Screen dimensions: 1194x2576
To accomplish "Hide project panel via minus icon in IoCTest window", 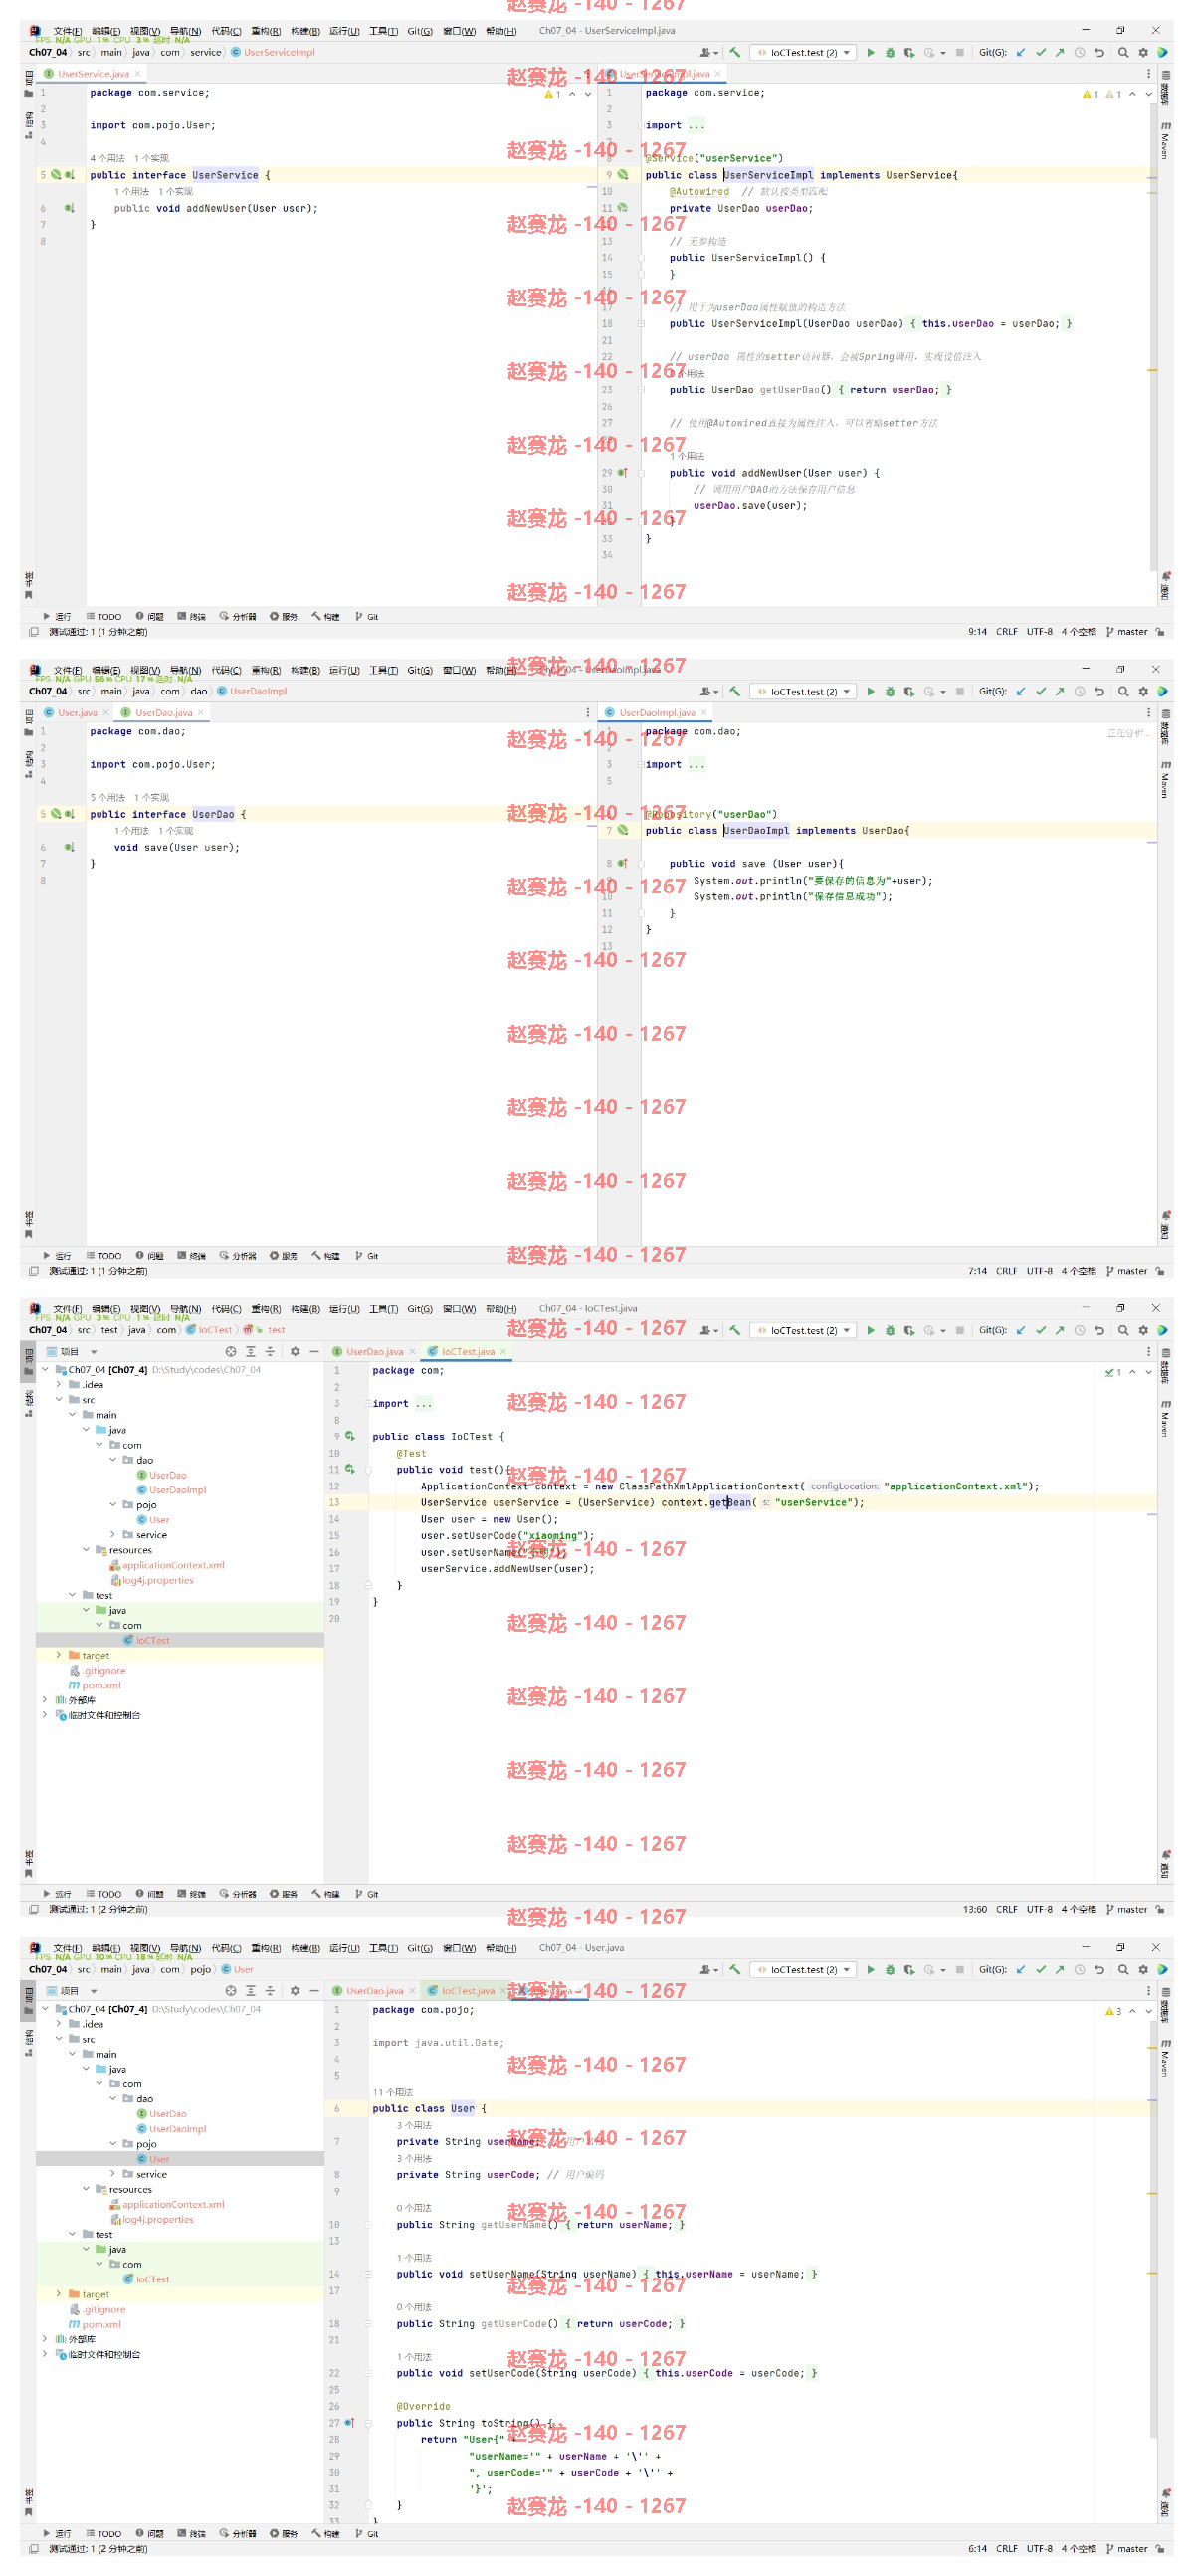I will click(314, 1351).
